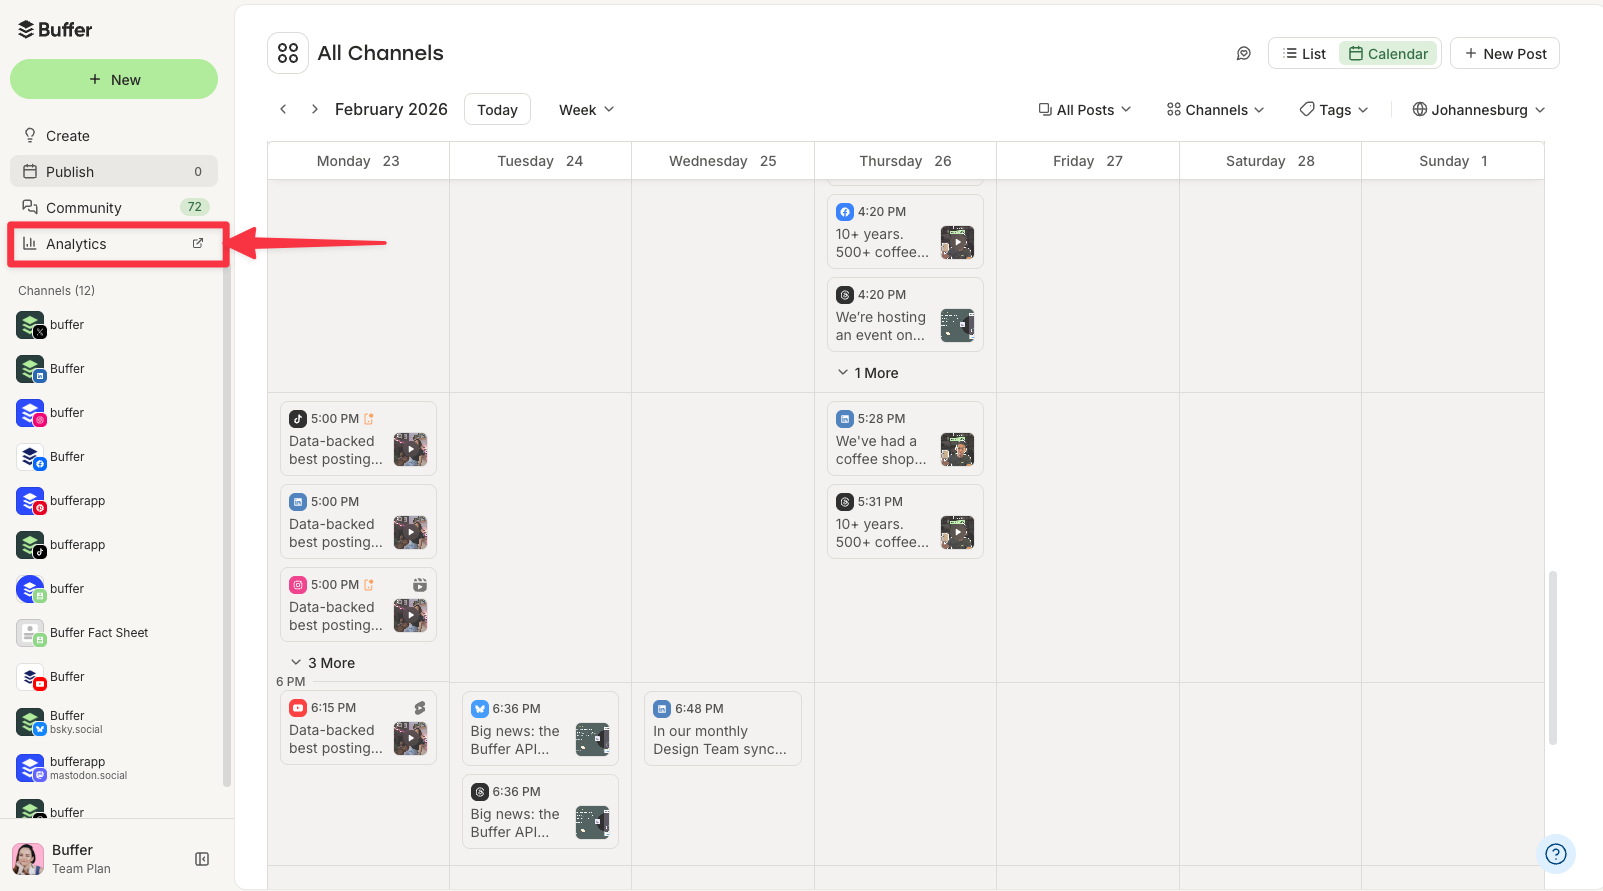Image resolution: width=1603 pixels, height=891 pixels.
Task: Click February 2026 date label
Action: (391, 109)
